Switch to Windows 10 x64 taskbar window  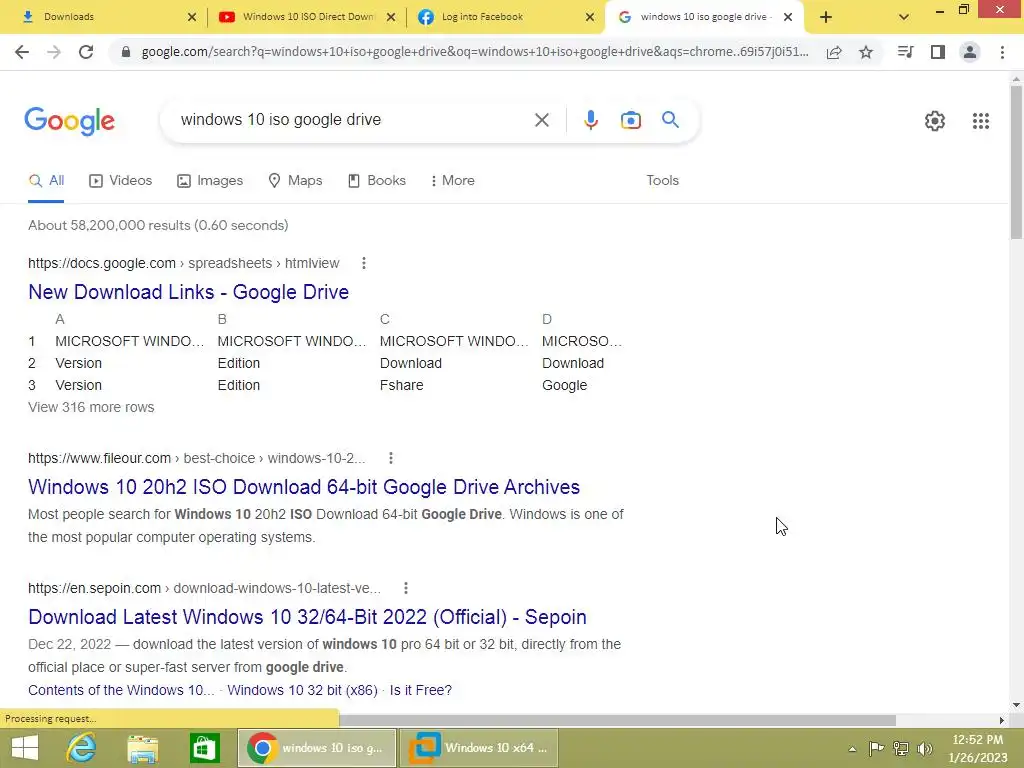[479, 748]
